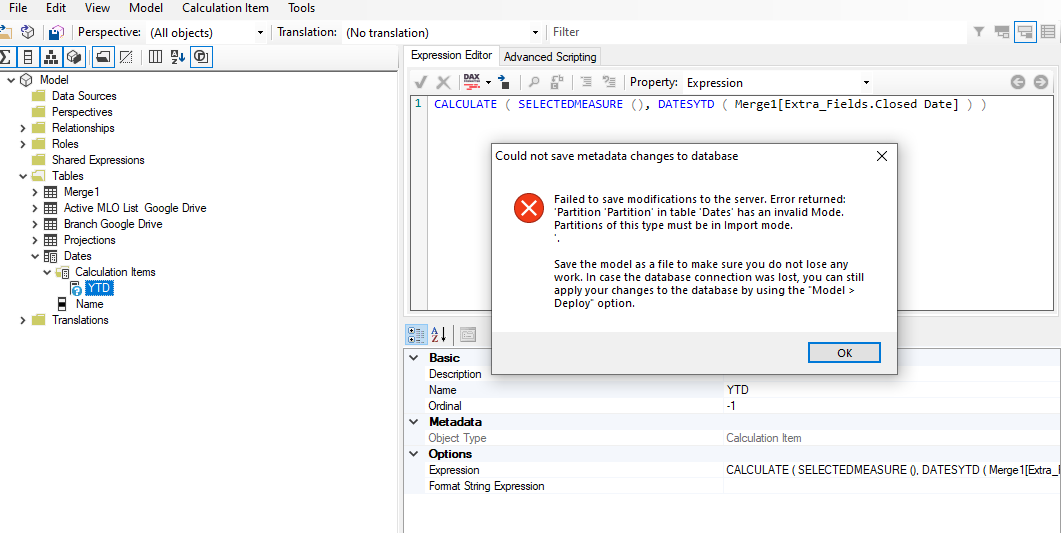Image resolution: width=1061 pixels, height=533 pixels.
Task: Select Active MLO List Google Drive table
Action: [x=135, y=208]
